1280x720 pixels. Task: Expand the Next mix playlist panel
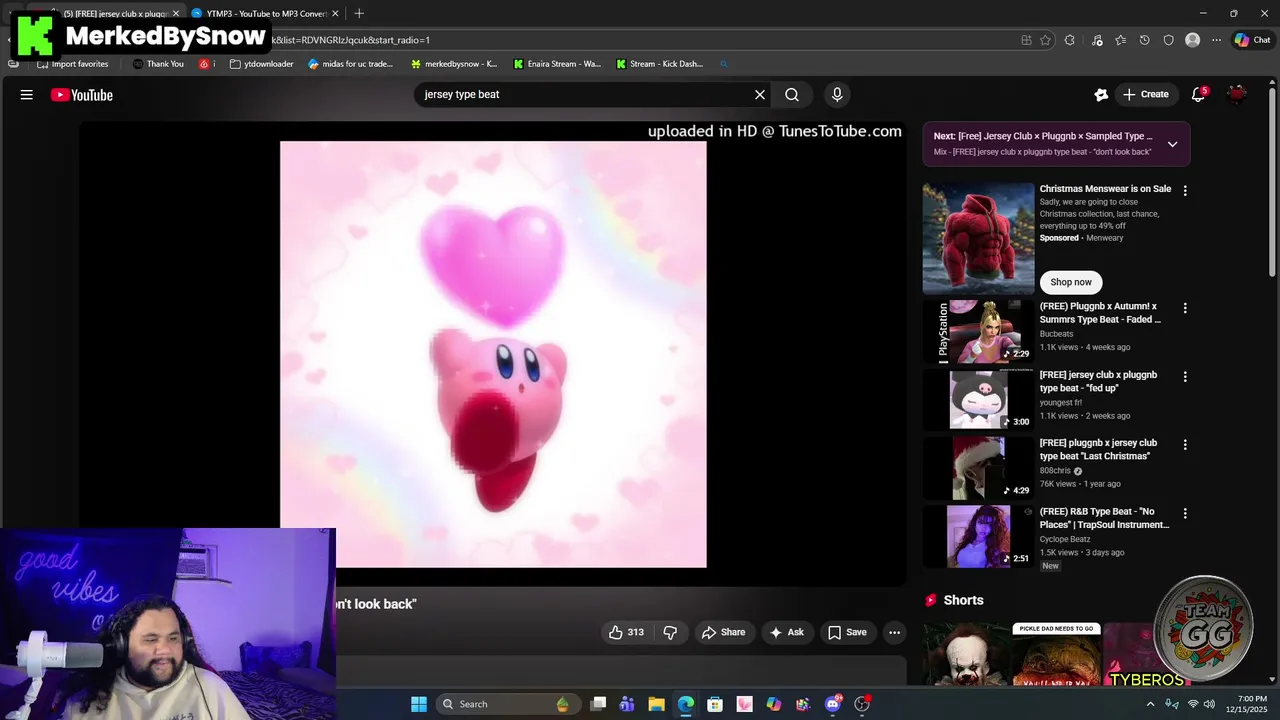(1172, 144)
